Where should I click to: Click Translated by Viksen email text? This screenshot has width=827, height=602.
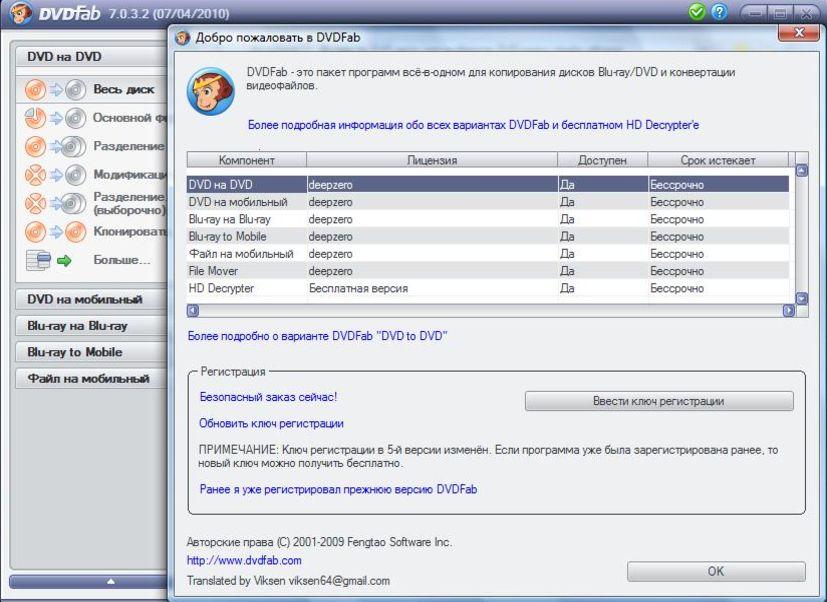288,581
